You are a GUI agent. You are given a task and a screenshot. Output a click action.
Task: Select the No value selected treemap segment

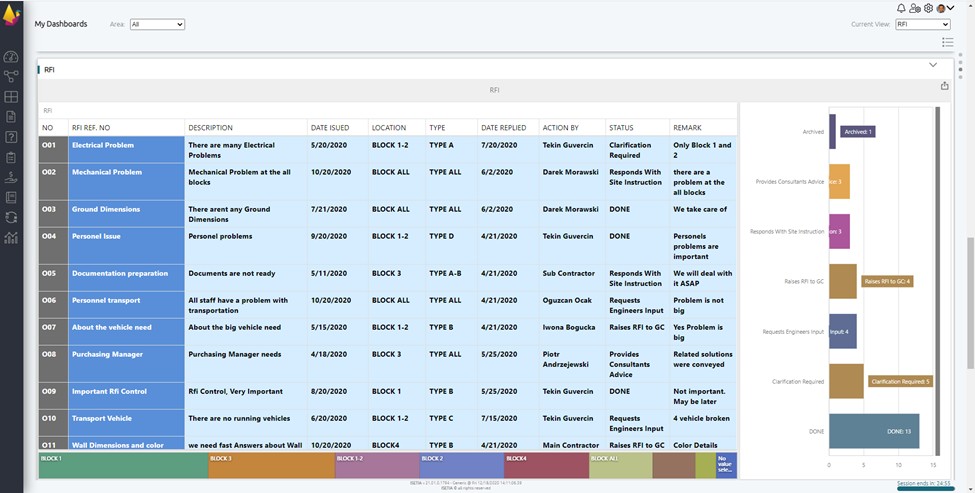[726, 466]
